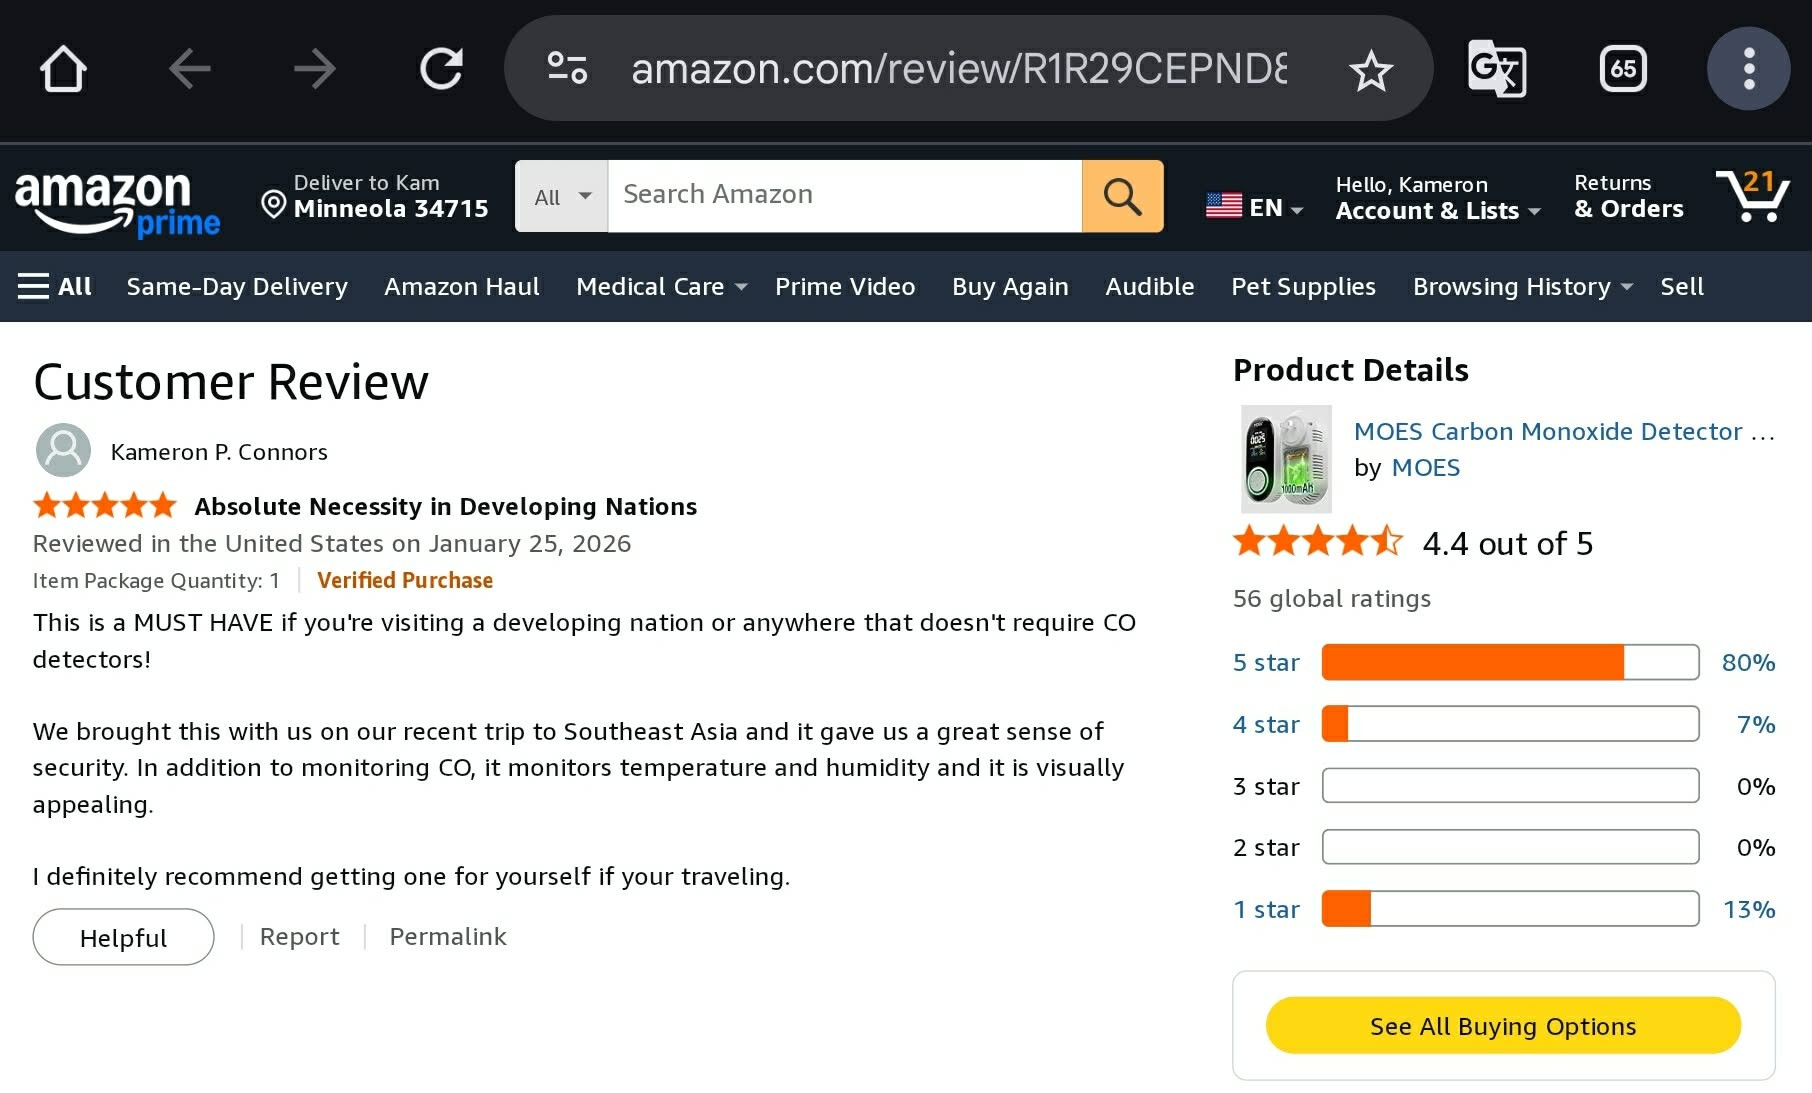The width and height of the screenshot is (1812, 1093).
Task: Expand the EN language selector
Action: (x=1254, y=207)
